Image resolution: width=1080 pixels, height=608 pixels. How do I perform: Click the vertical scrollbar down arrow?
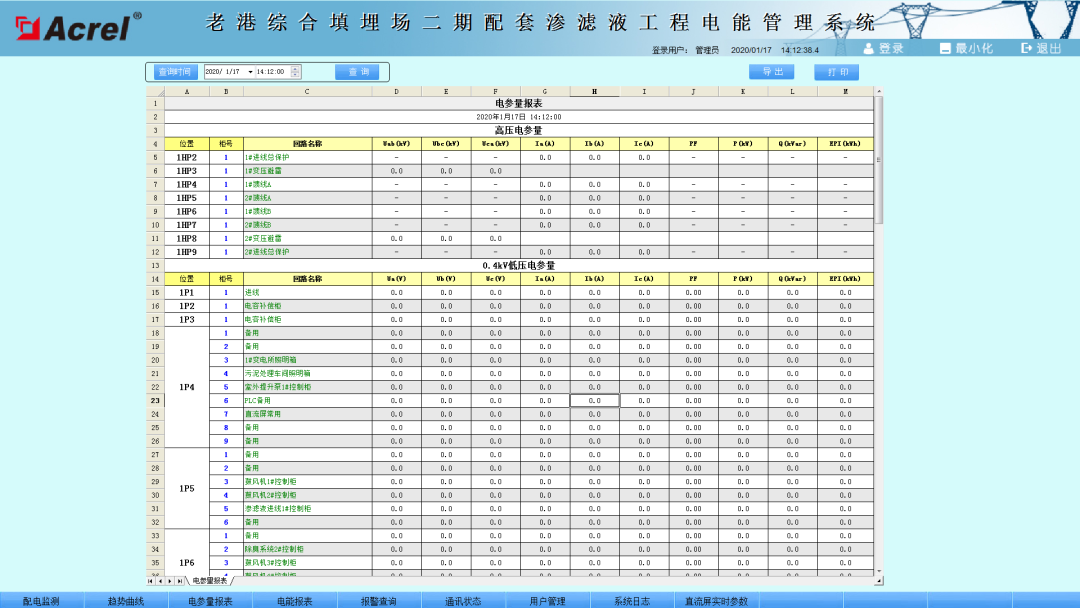(878, 572)
